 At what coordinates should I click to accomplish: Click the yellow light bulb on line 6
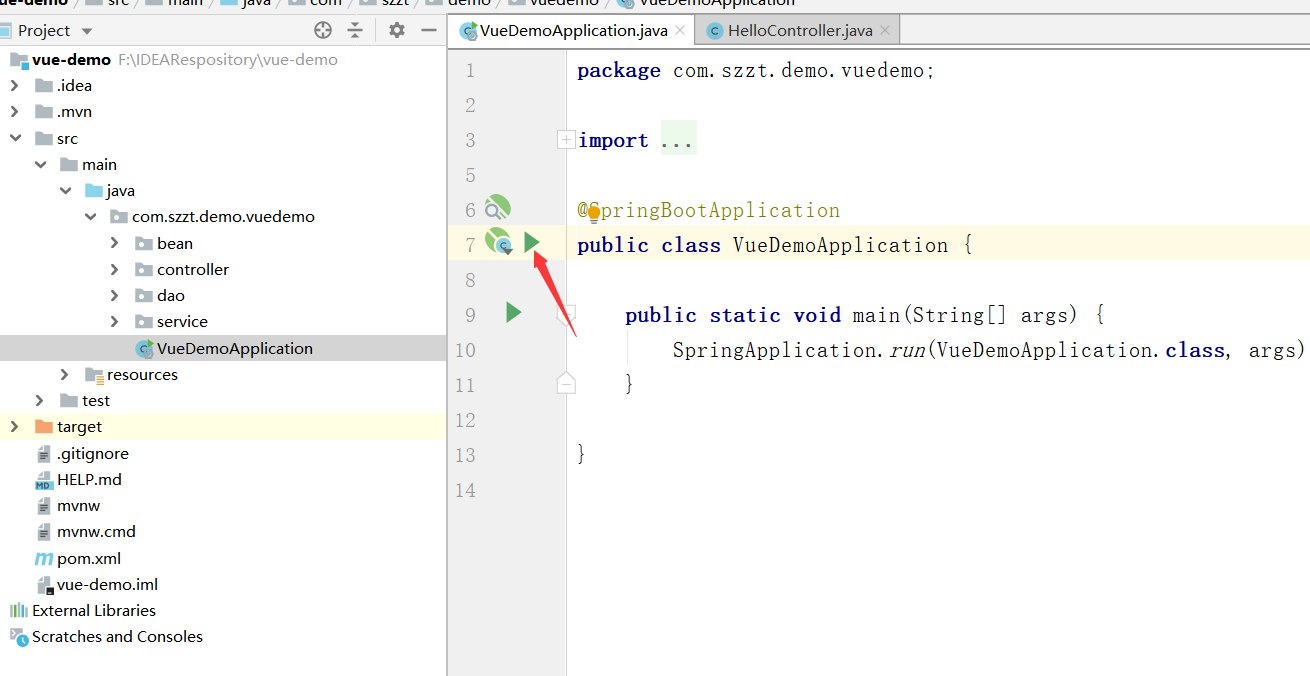(x=594, y=214)
